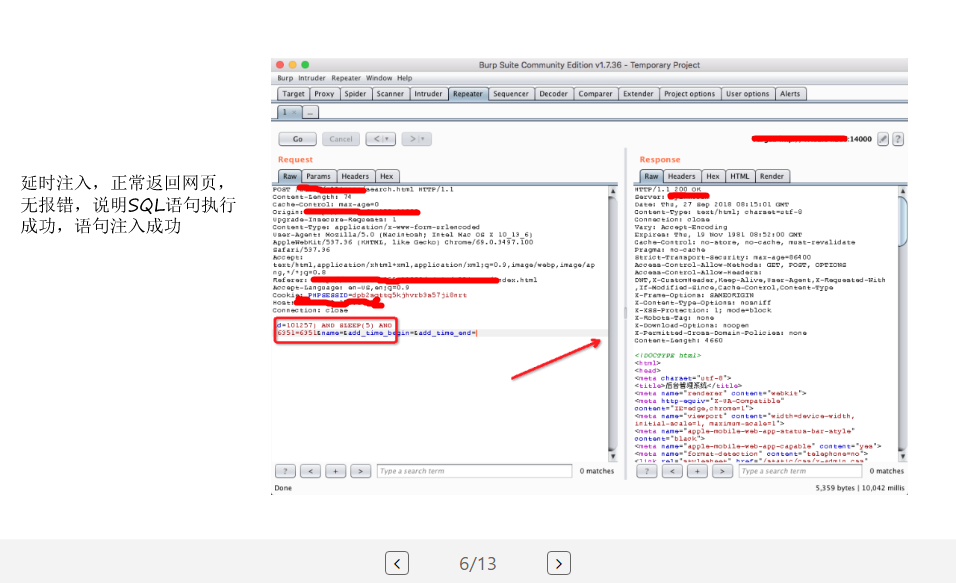This screenshot has width=956, height=583.
Task: Select response Raw view tab
Action: [x=651, y=176]
